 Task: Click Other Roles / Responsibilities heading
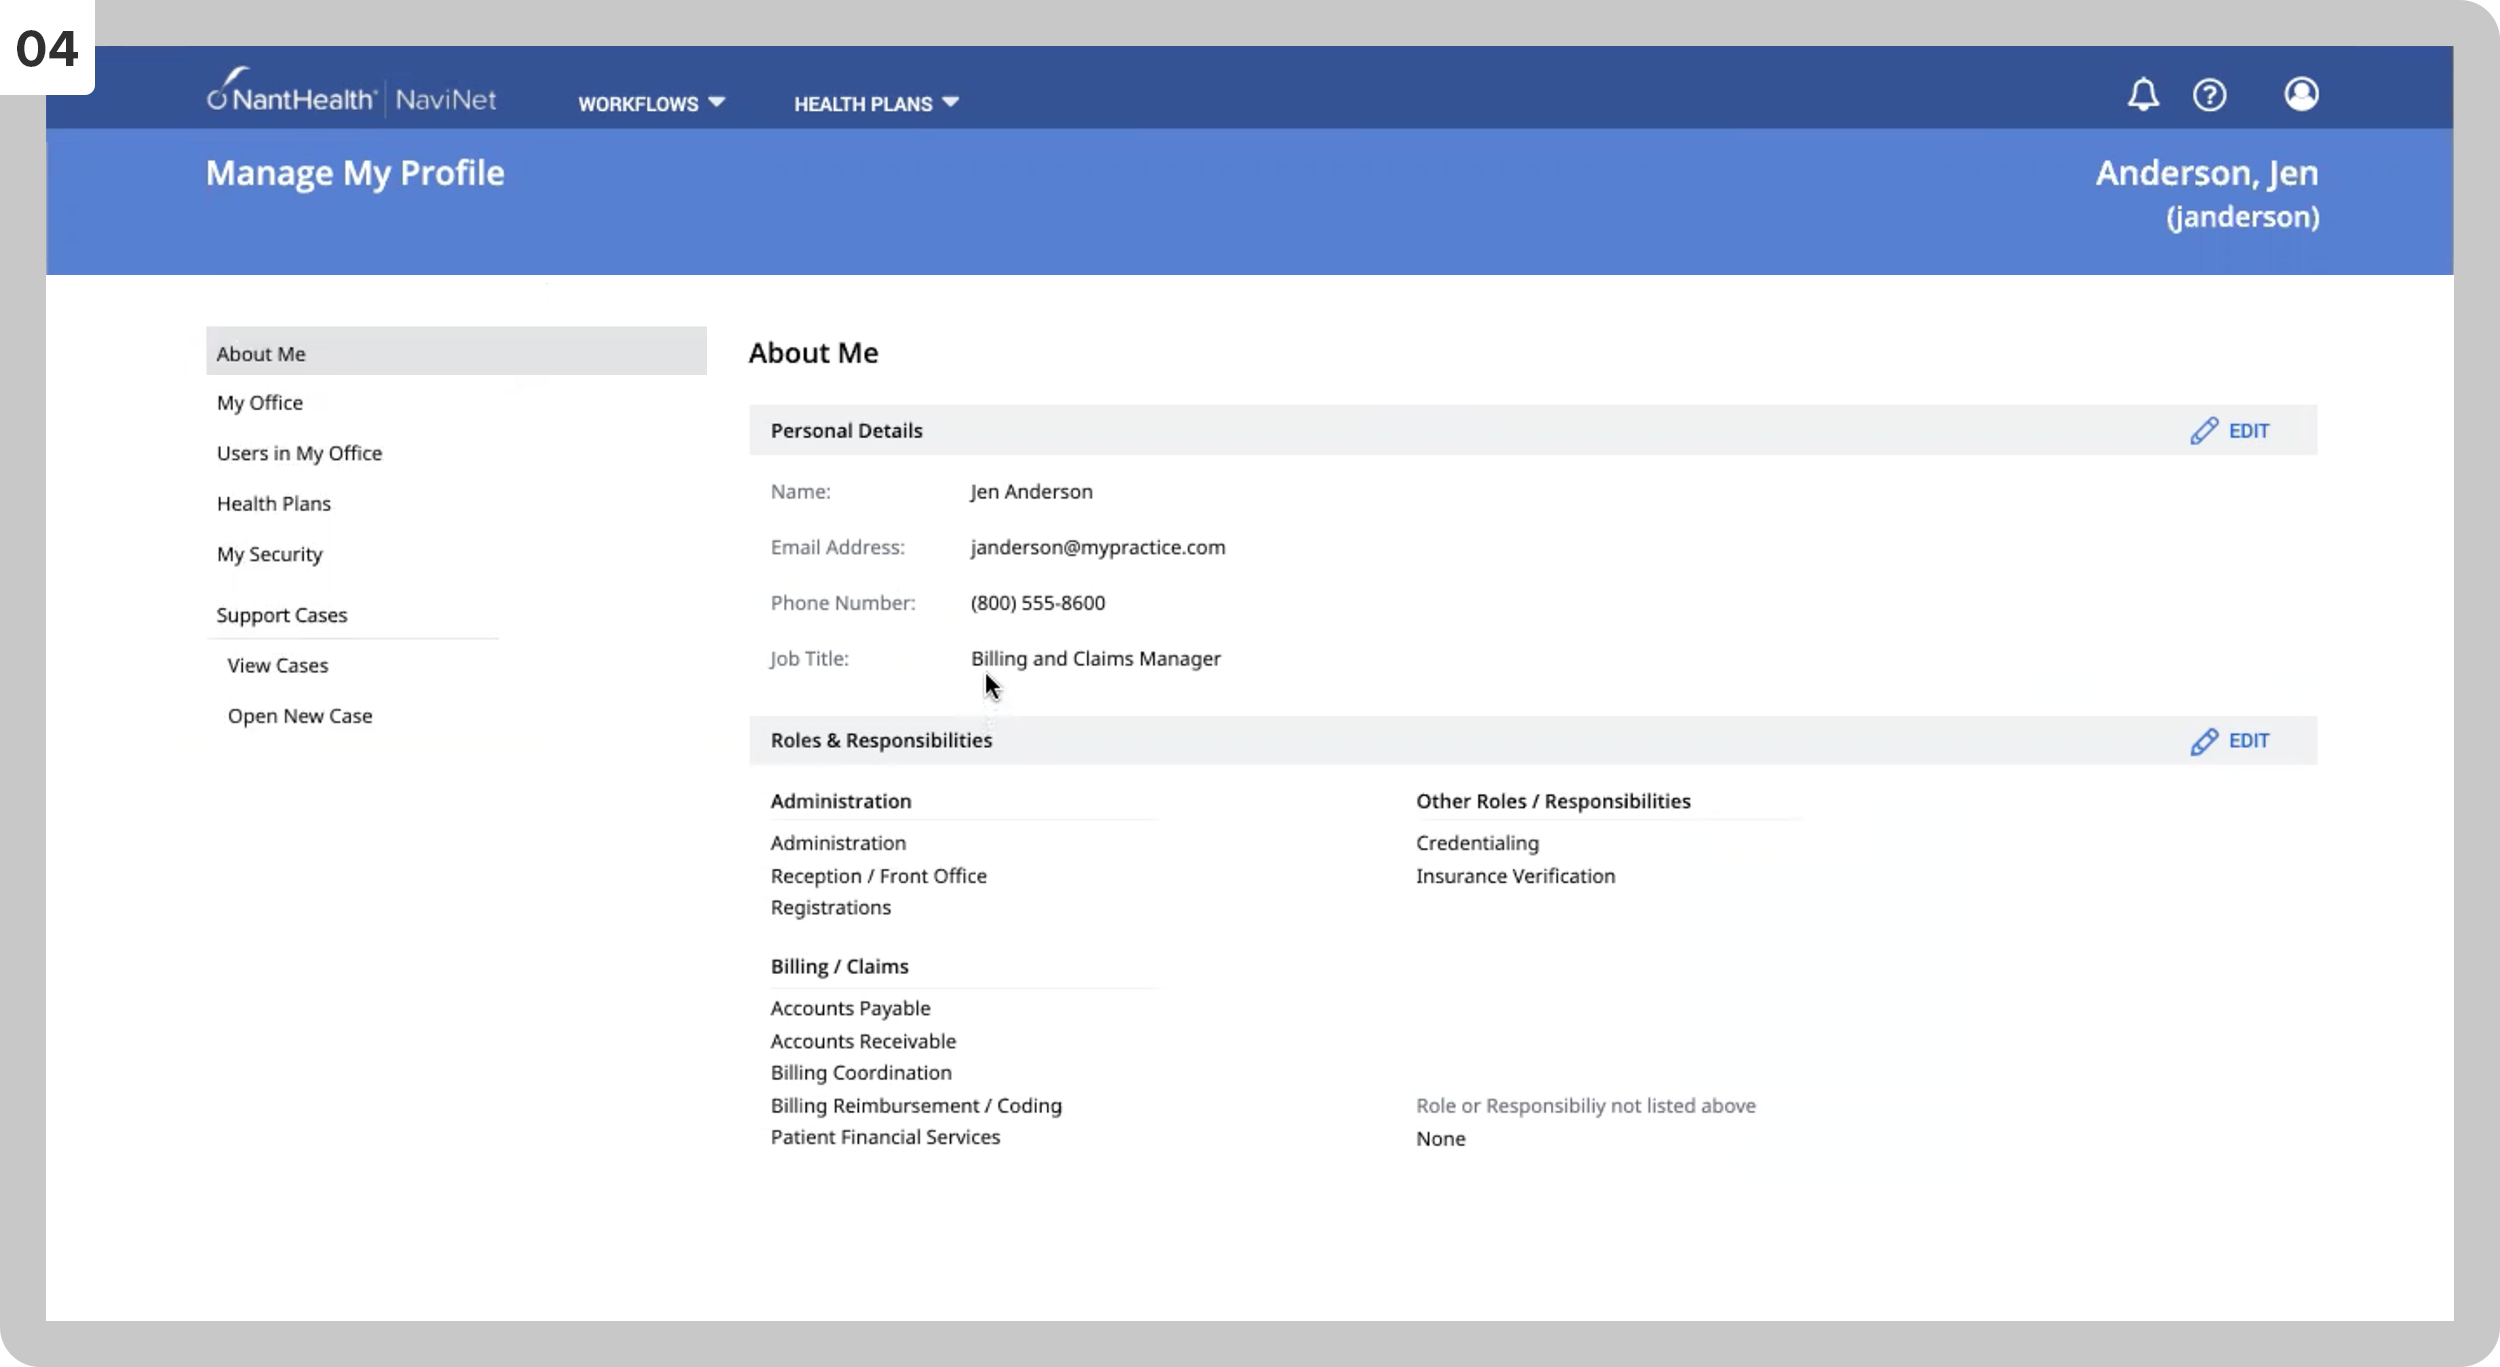(x=1553, y=802)
